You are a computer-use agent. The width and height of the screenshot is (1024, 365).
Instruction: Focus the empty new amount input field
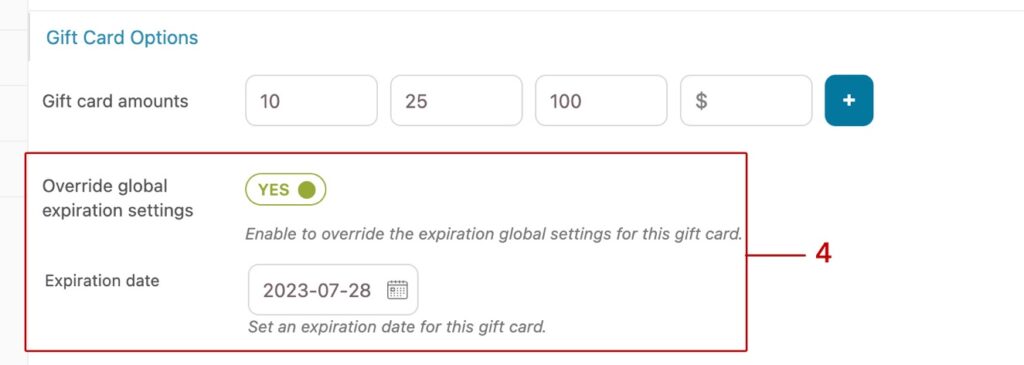tap(746, 101)
